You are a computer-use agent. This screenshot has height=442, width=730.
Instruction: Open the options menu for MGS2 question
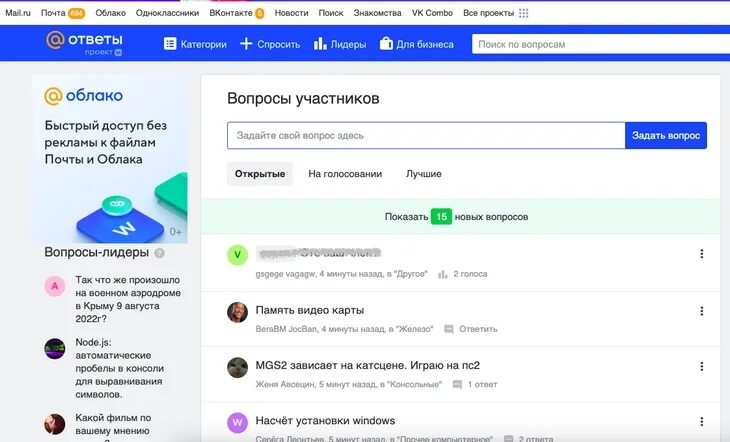(702, 367)
